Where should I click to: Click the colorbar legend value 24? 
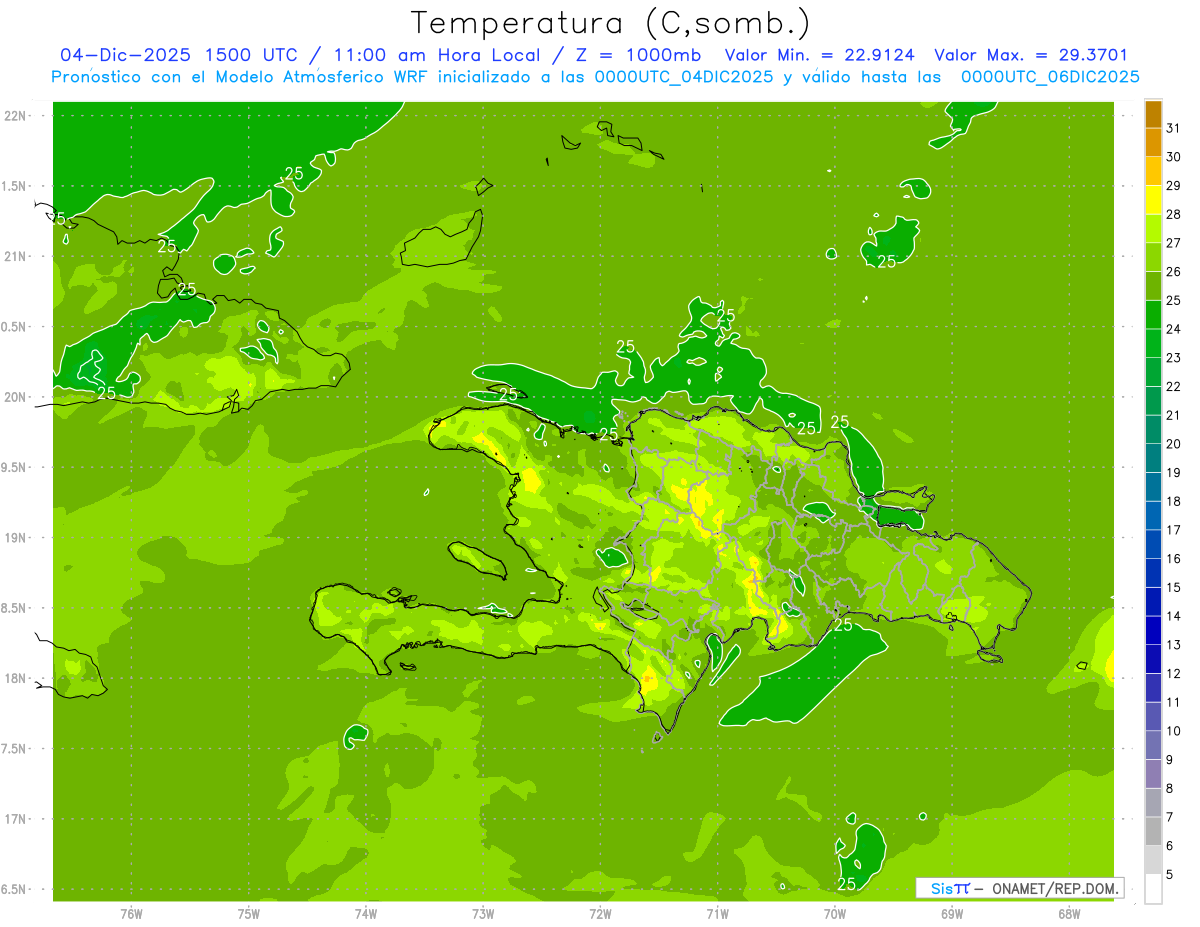click(1174, 329)
